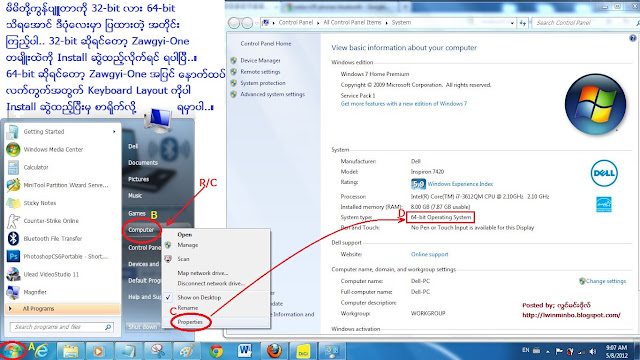Open Documents in Start menu

coord(143,162)
